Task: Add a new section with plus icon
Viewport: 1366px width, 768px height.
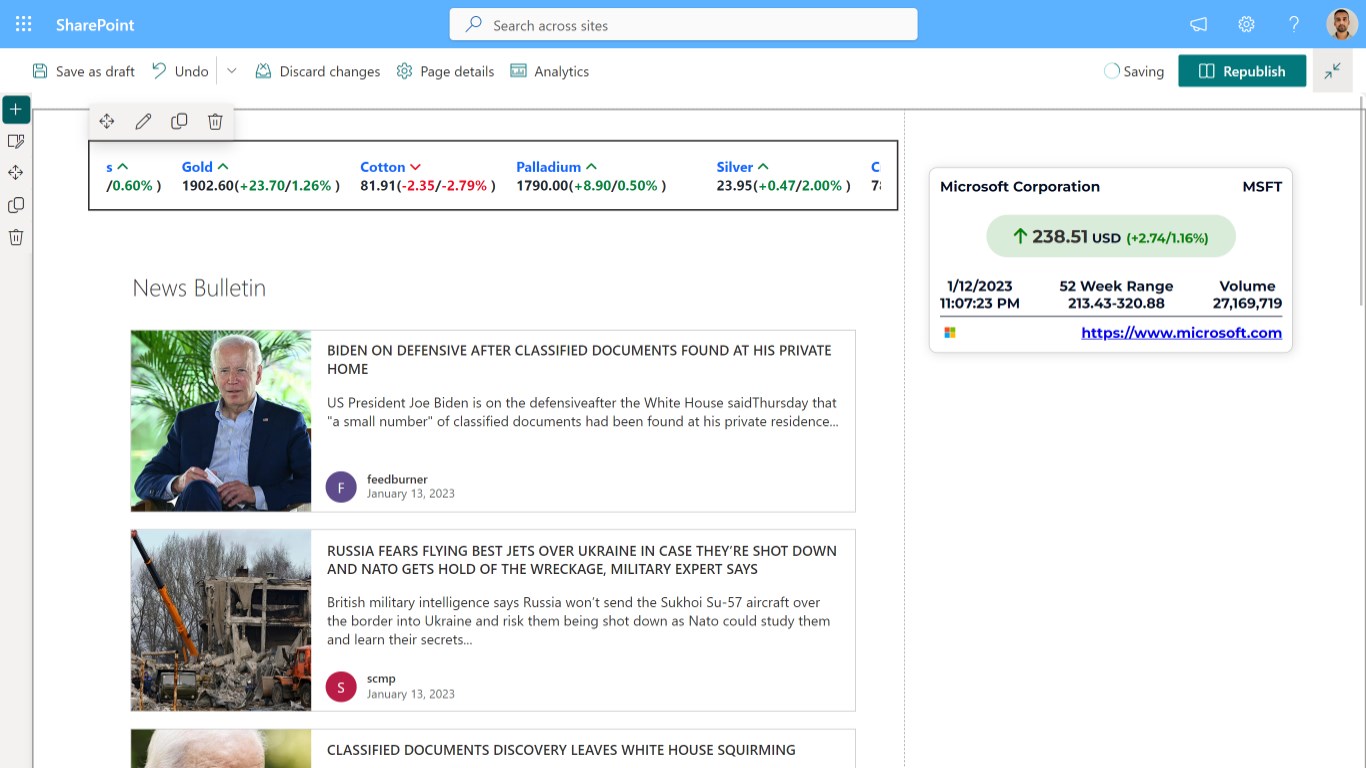Action: [x=16, y=109]
